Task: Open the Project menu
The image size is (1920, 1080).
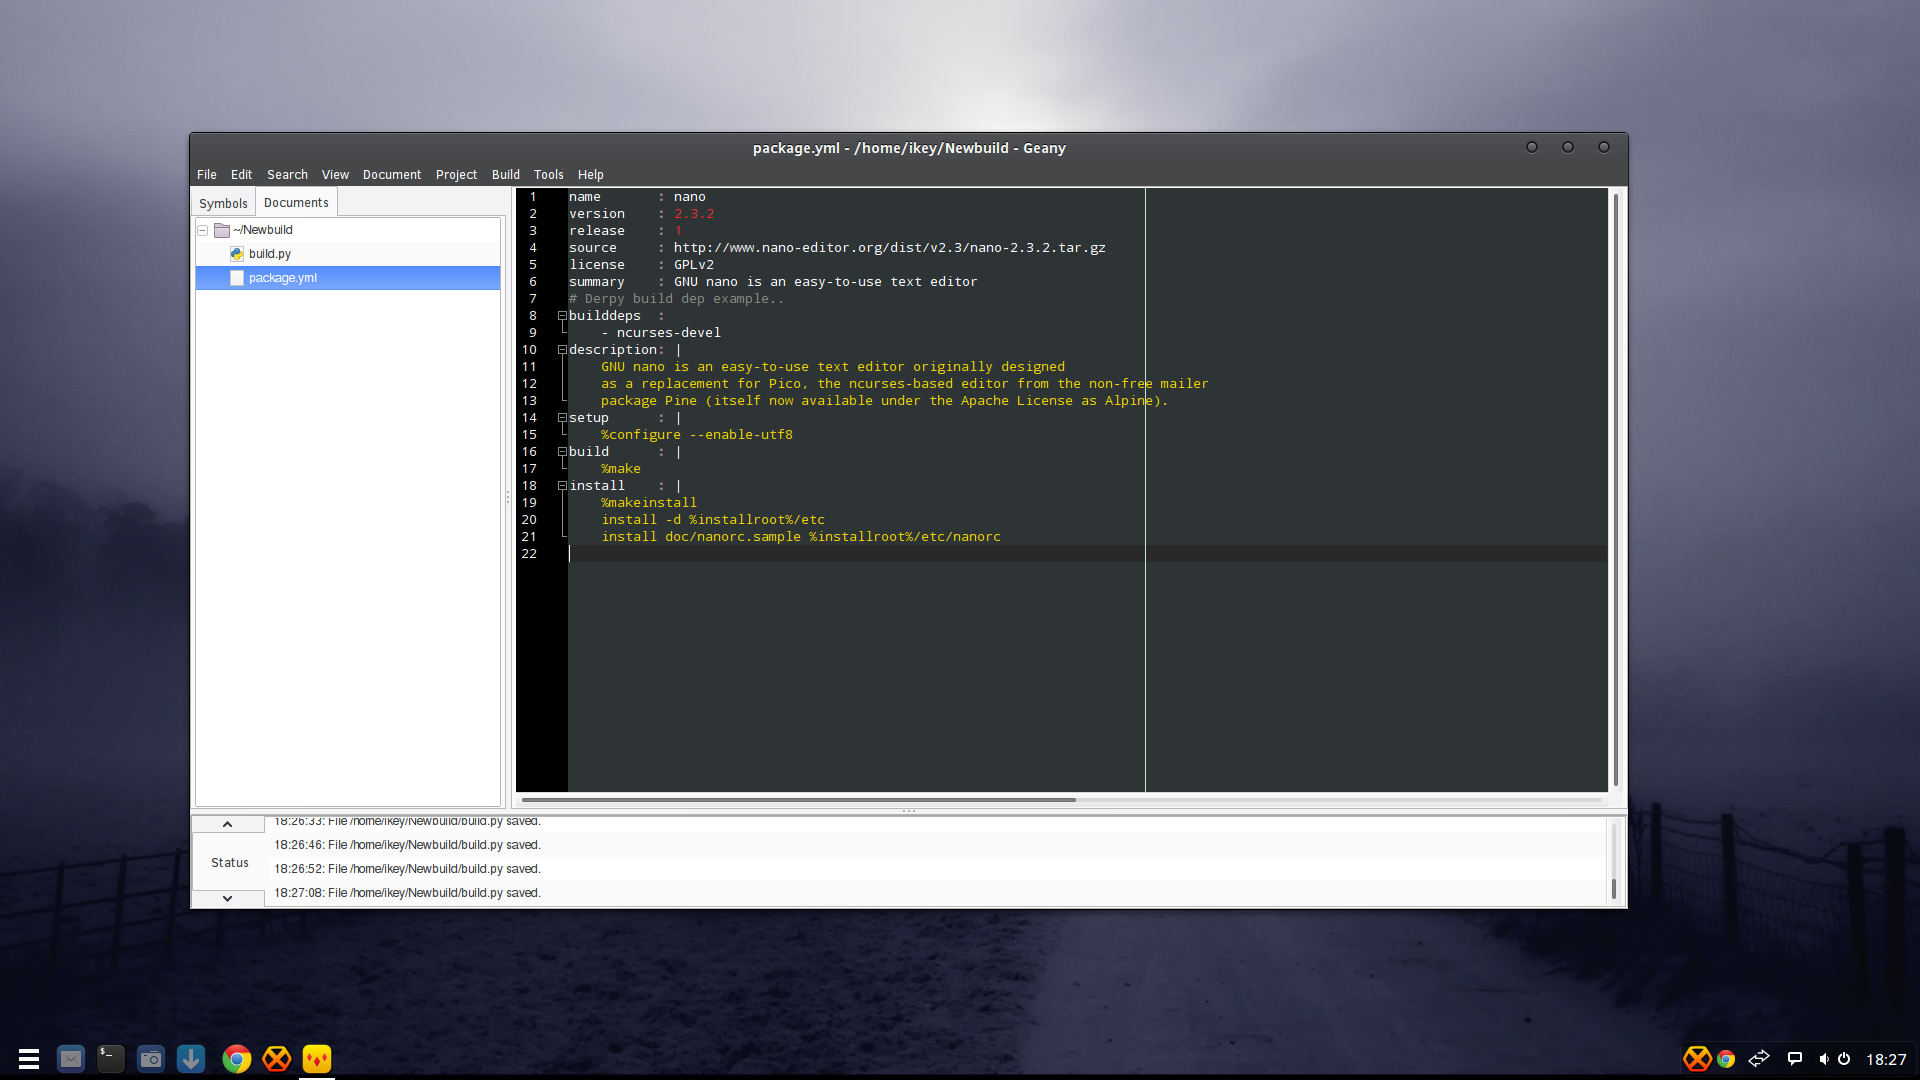Action: [456, 174]
